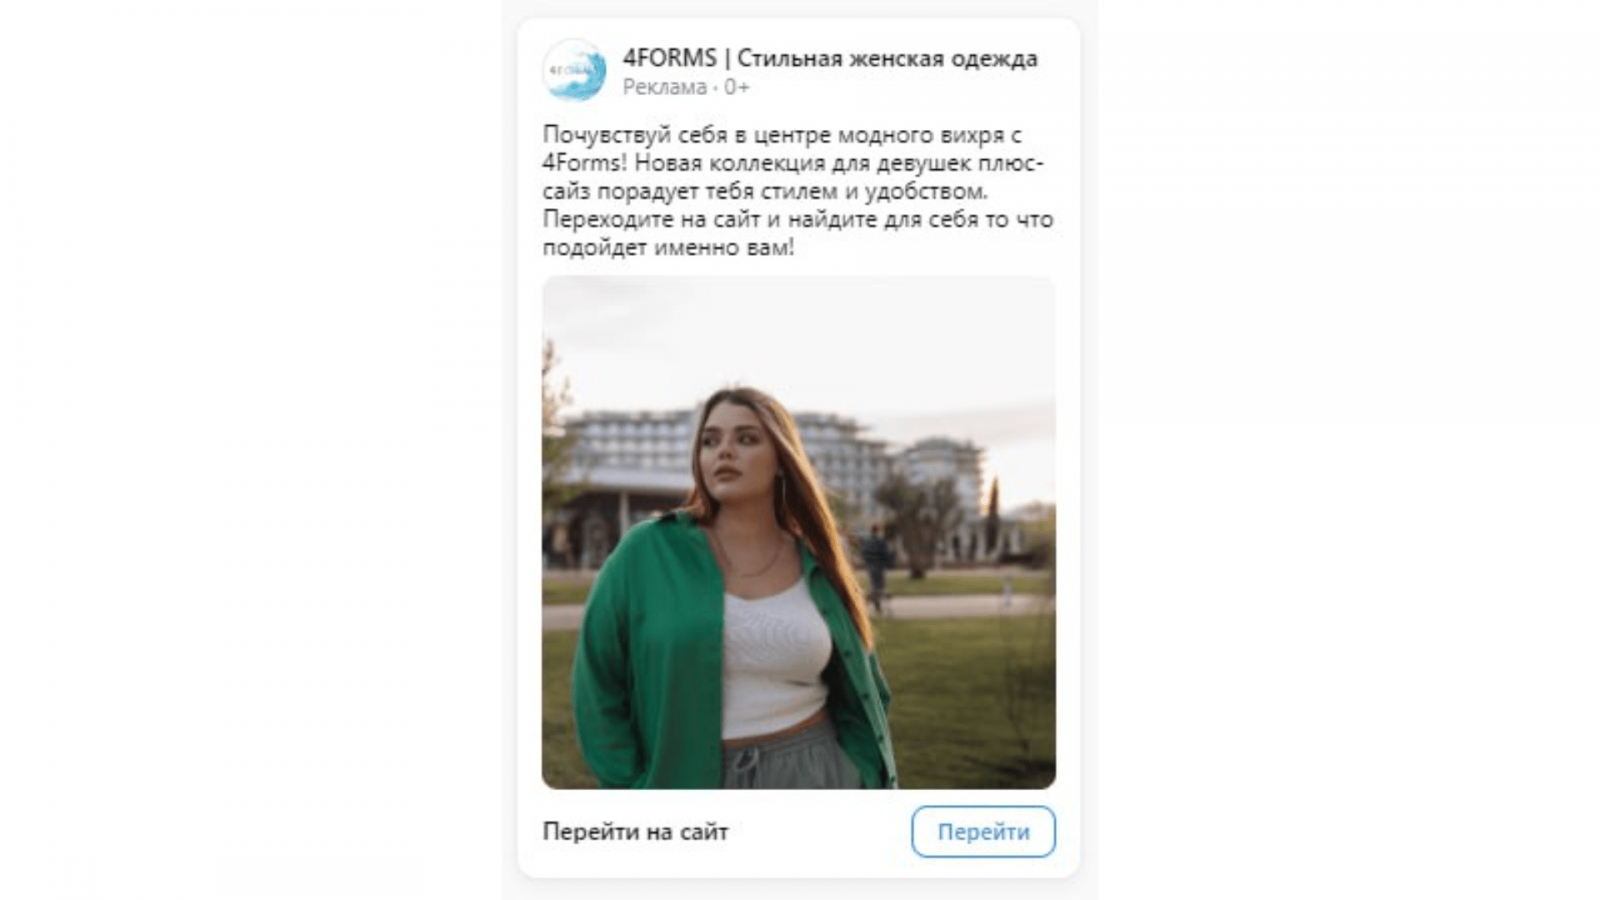1600x900 pixels.
Task: Click the "Перейти" button
Action: click(x=983, y=832)
